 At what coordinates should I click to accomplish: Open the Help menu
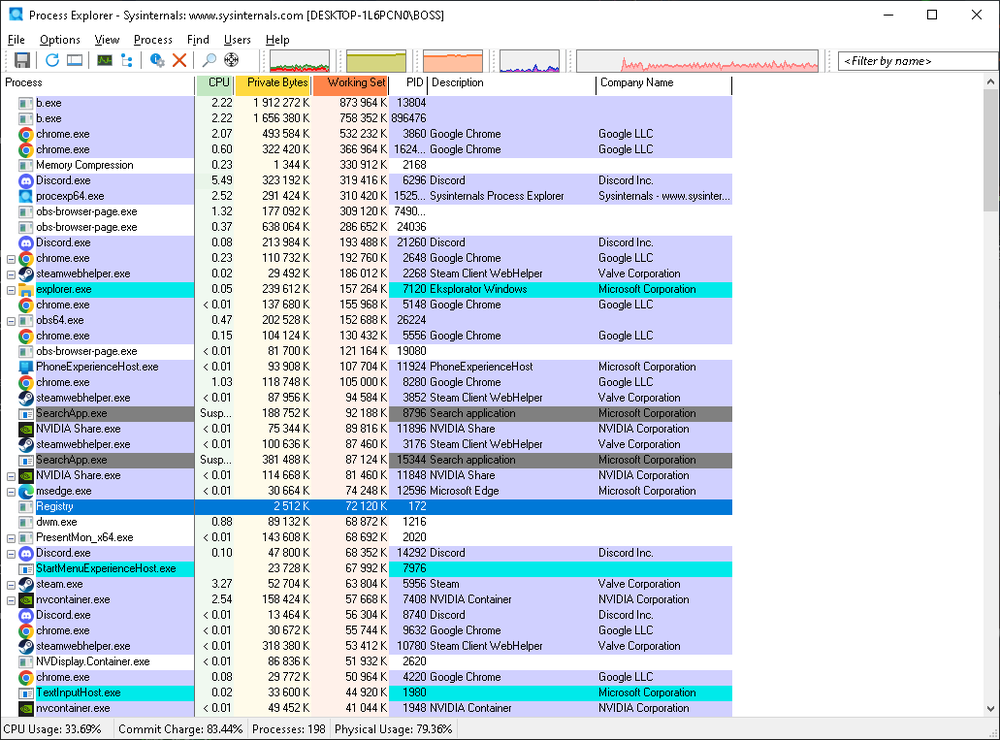click(277, 40)
